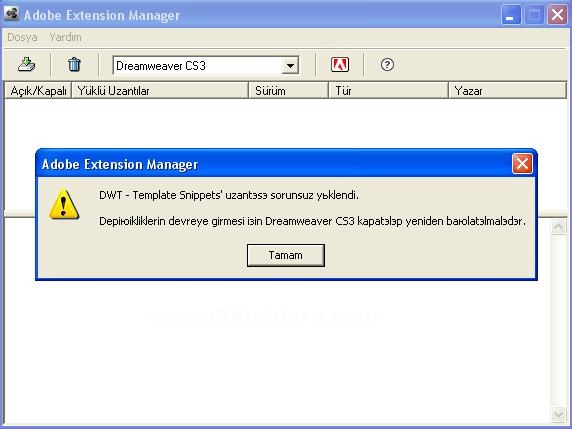Screen dimensions: 572x429
Task: Click the question mark help icon
Action: (x=387, y=65)
